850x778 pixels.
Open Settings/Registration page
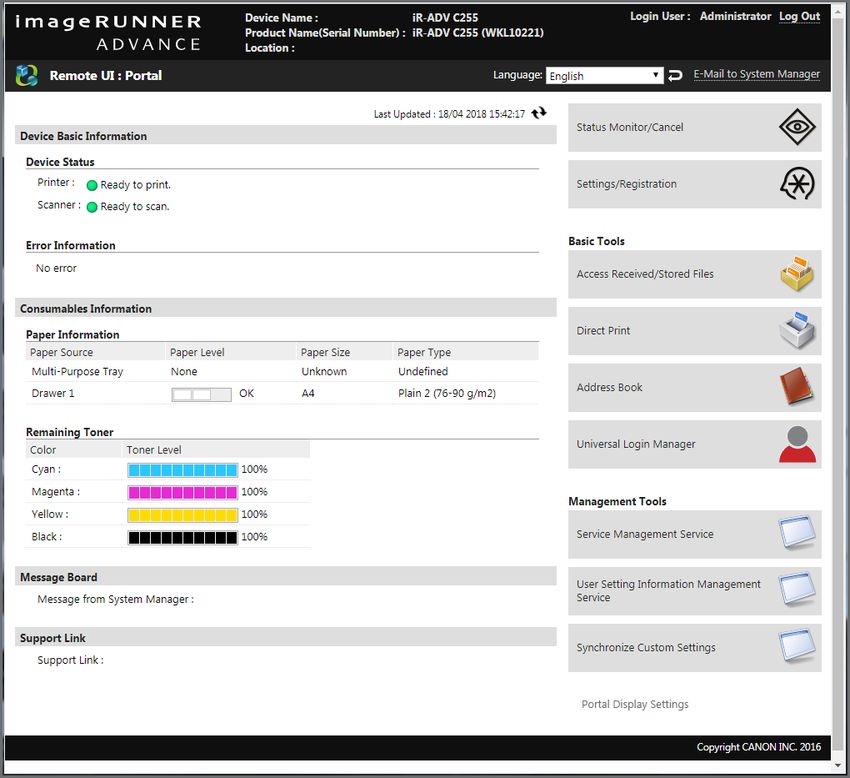(x=694, y=184)
